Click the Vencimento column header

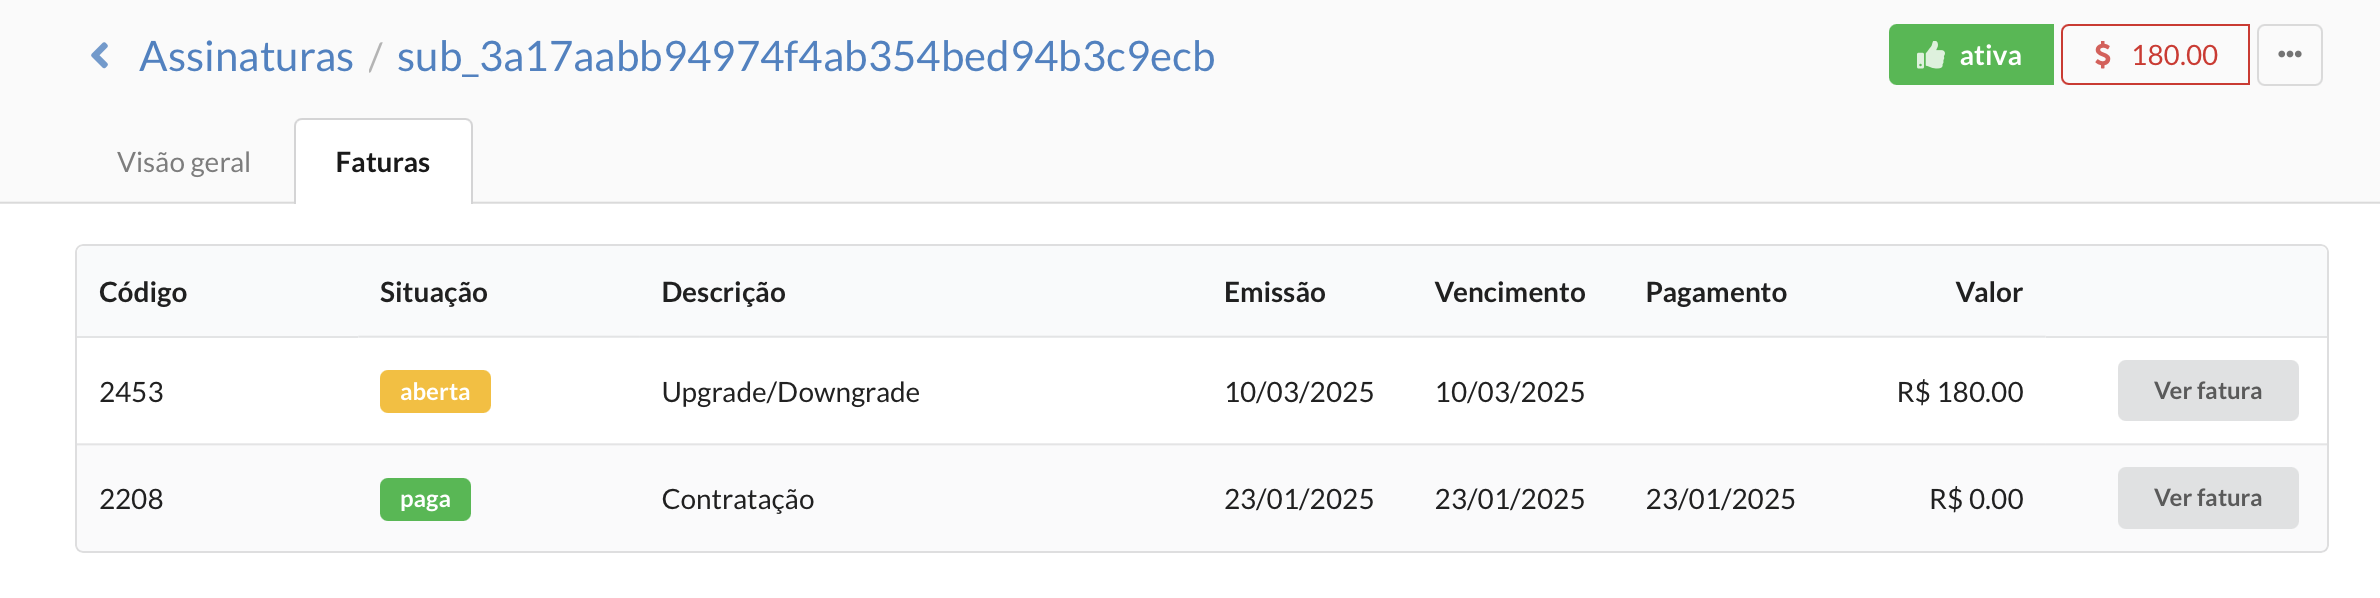1510,292
